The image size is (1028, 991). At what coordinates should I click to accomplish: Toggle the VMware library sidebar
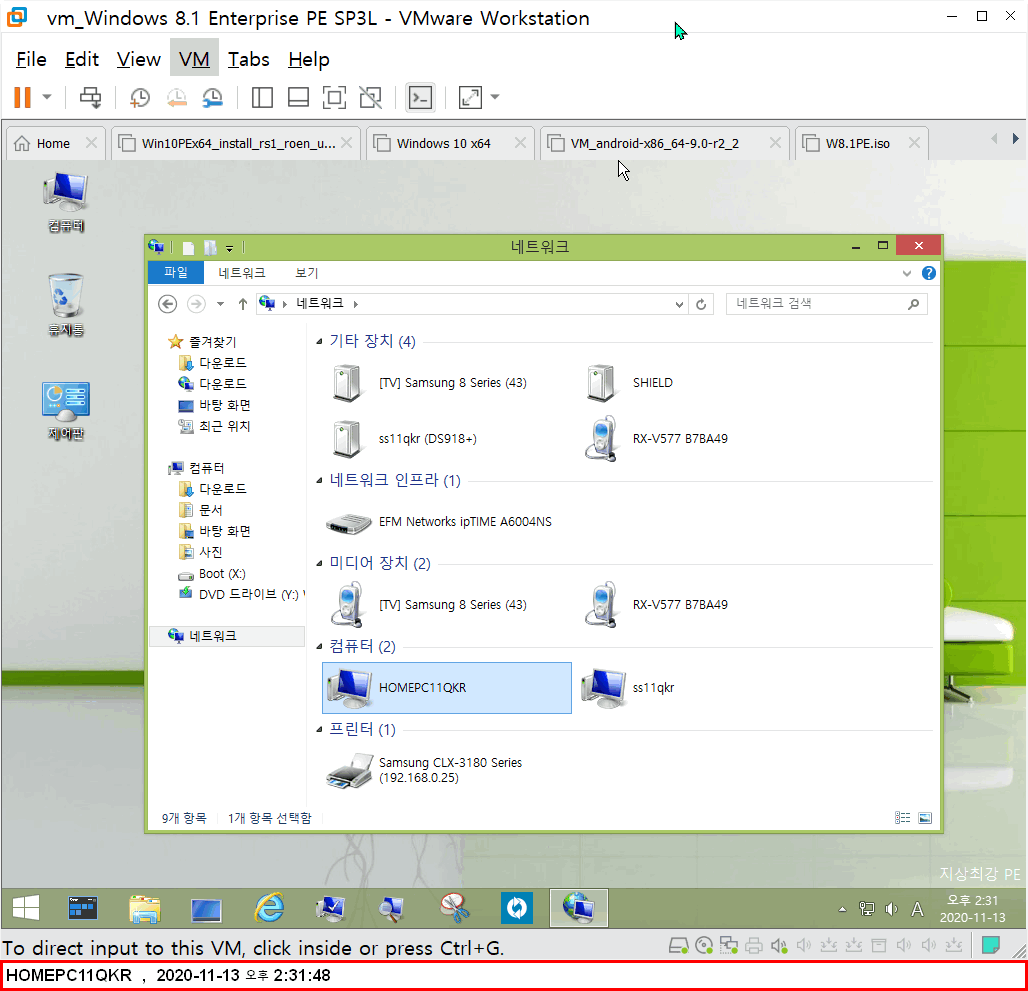click(262, 98)
